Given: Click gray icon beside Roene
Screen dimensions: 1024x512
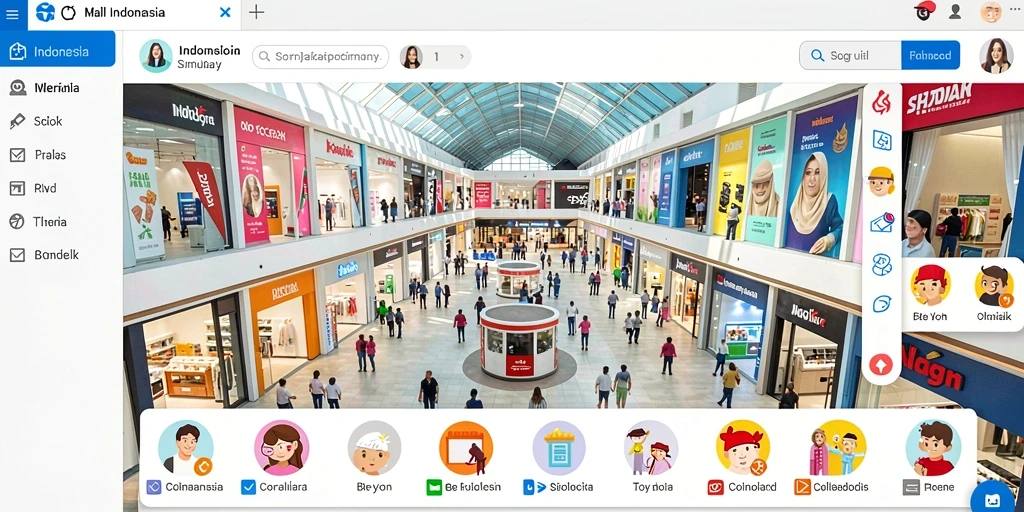Looking at the screenshot, I should [910, 487].
